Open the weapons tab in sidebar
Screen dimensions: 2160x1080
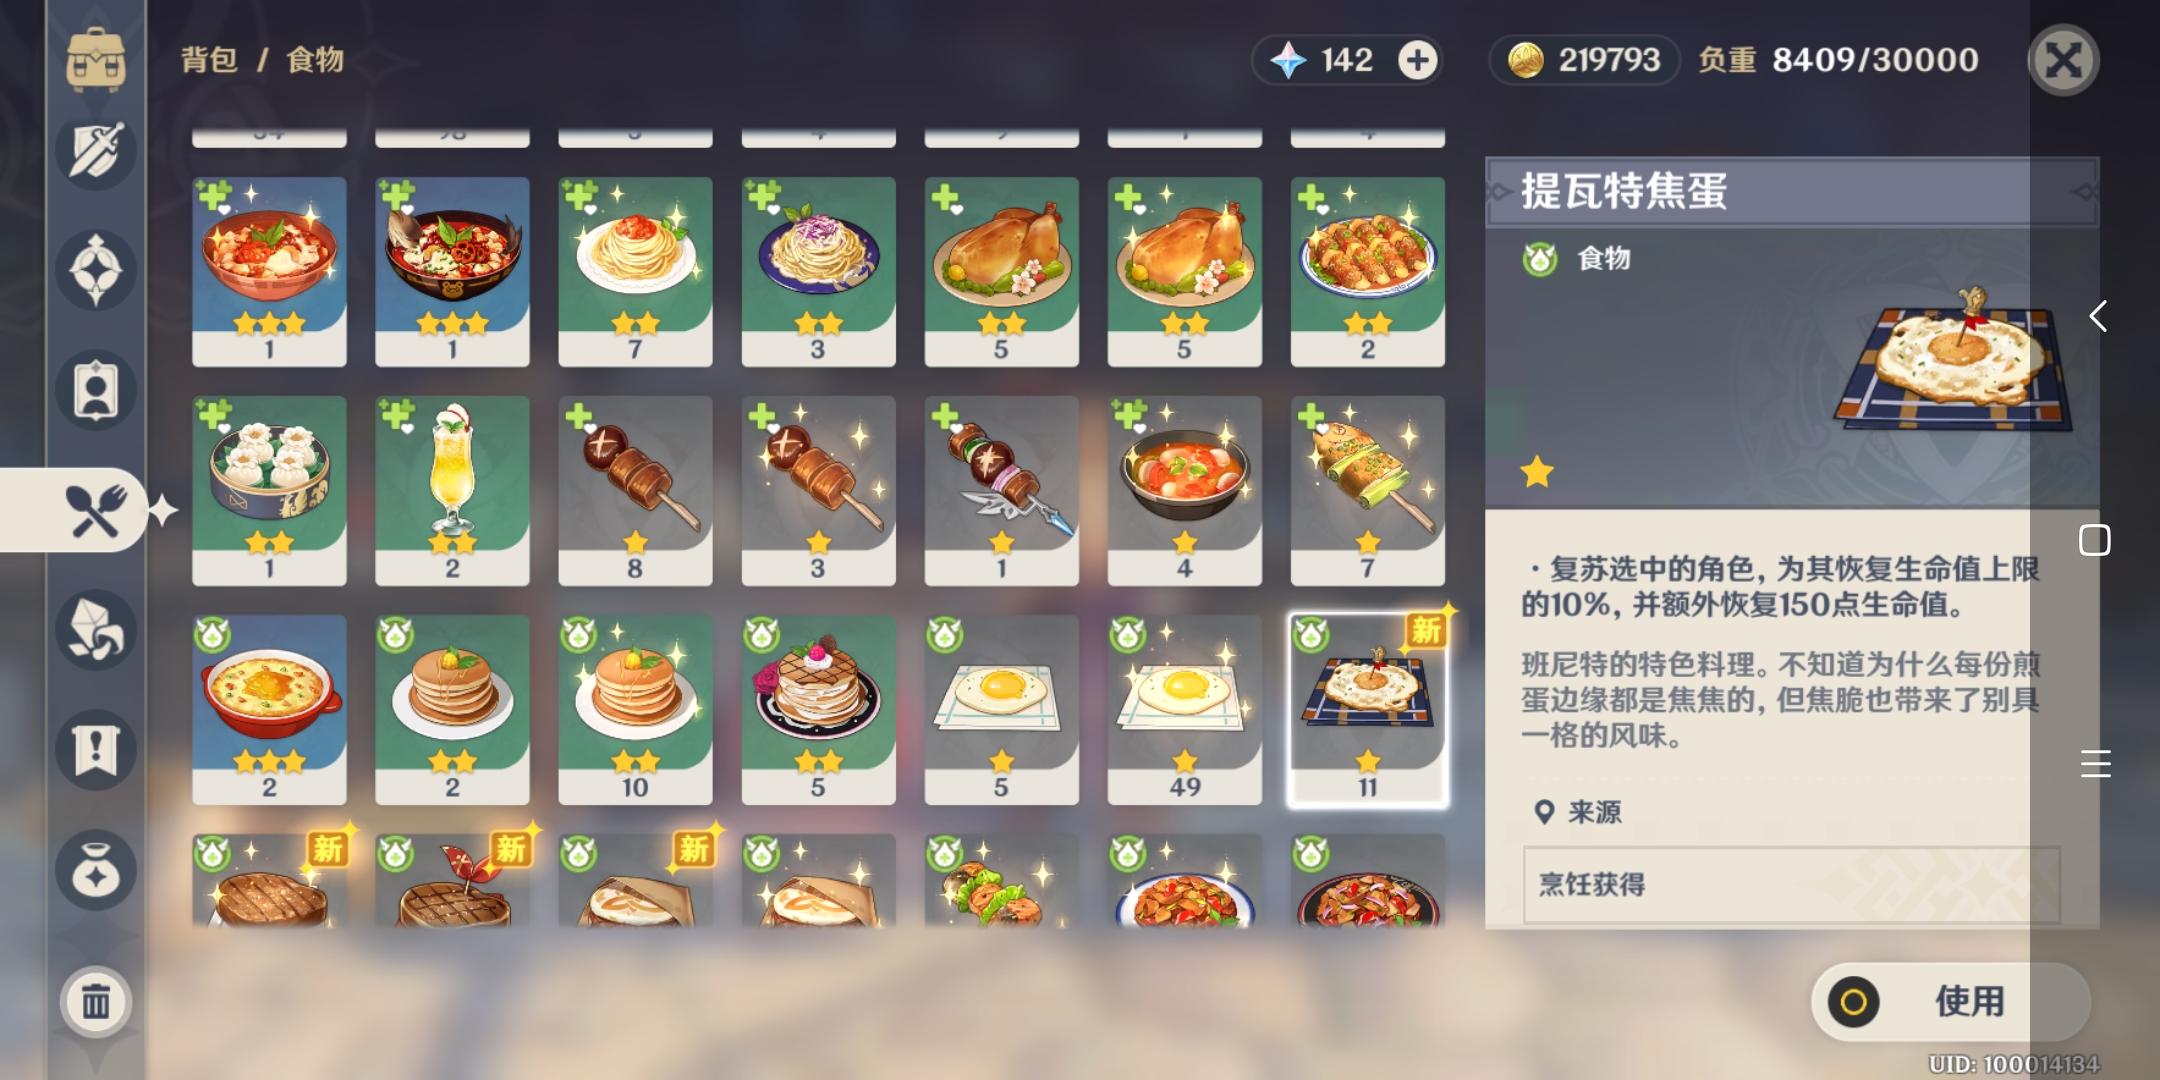click(x=96, y=151)
